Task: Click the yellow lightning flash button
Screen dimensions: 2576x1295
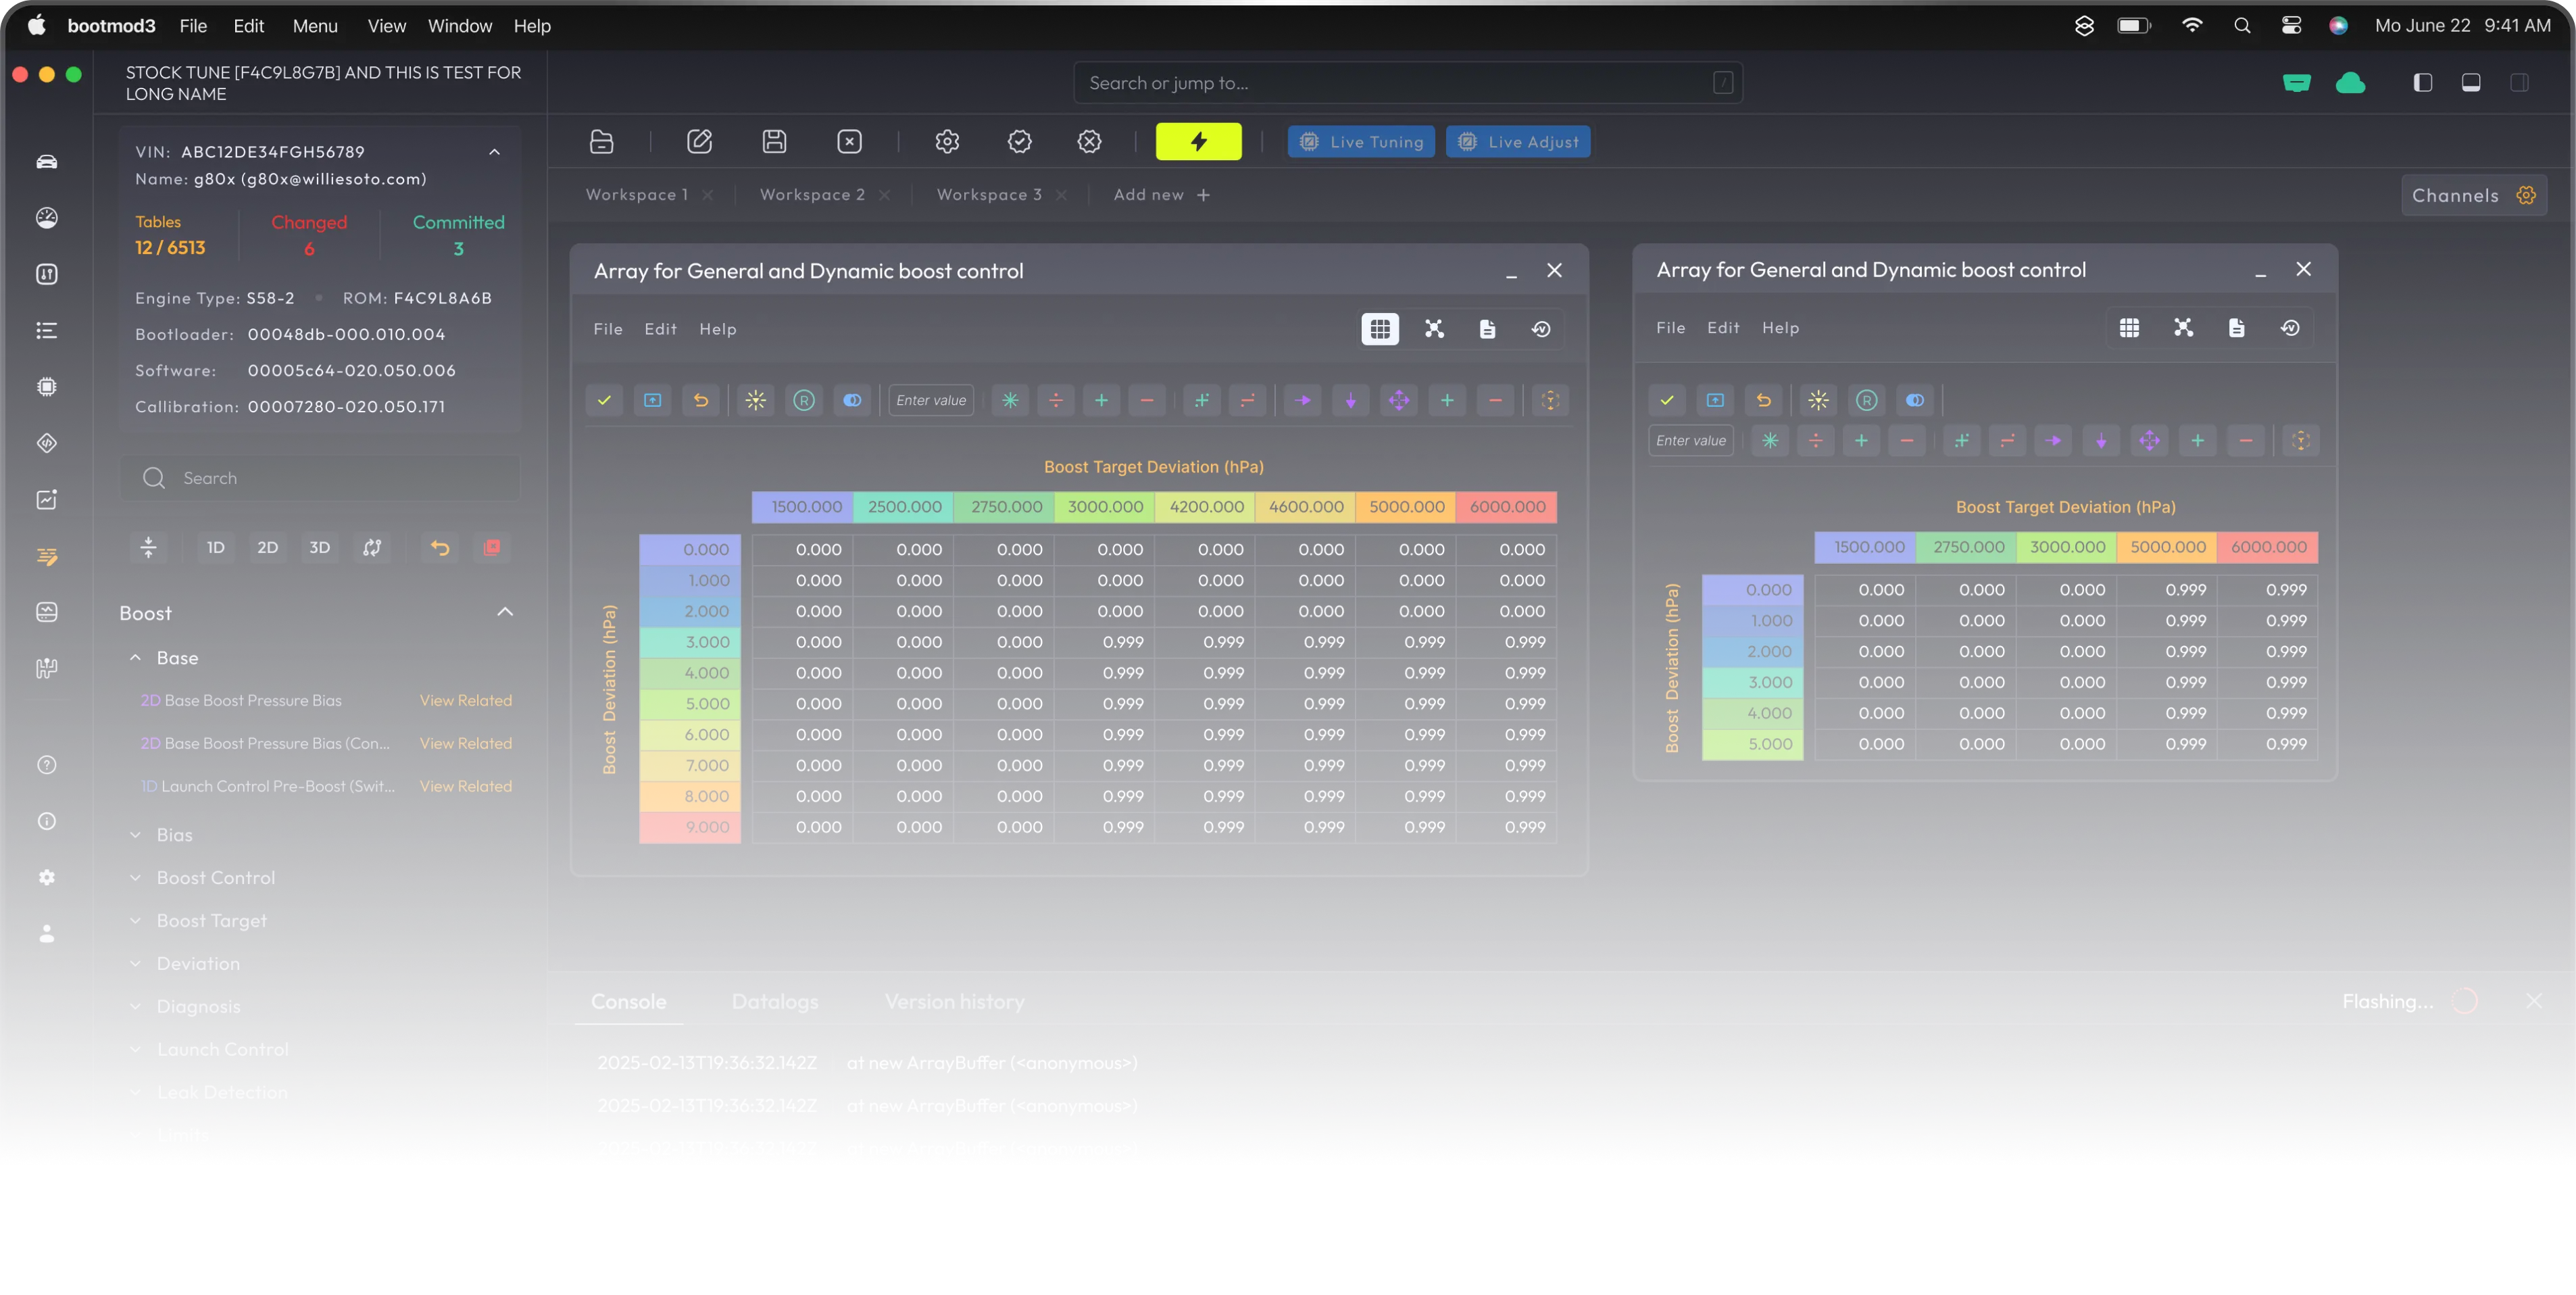Action: tap(1198, 142)
